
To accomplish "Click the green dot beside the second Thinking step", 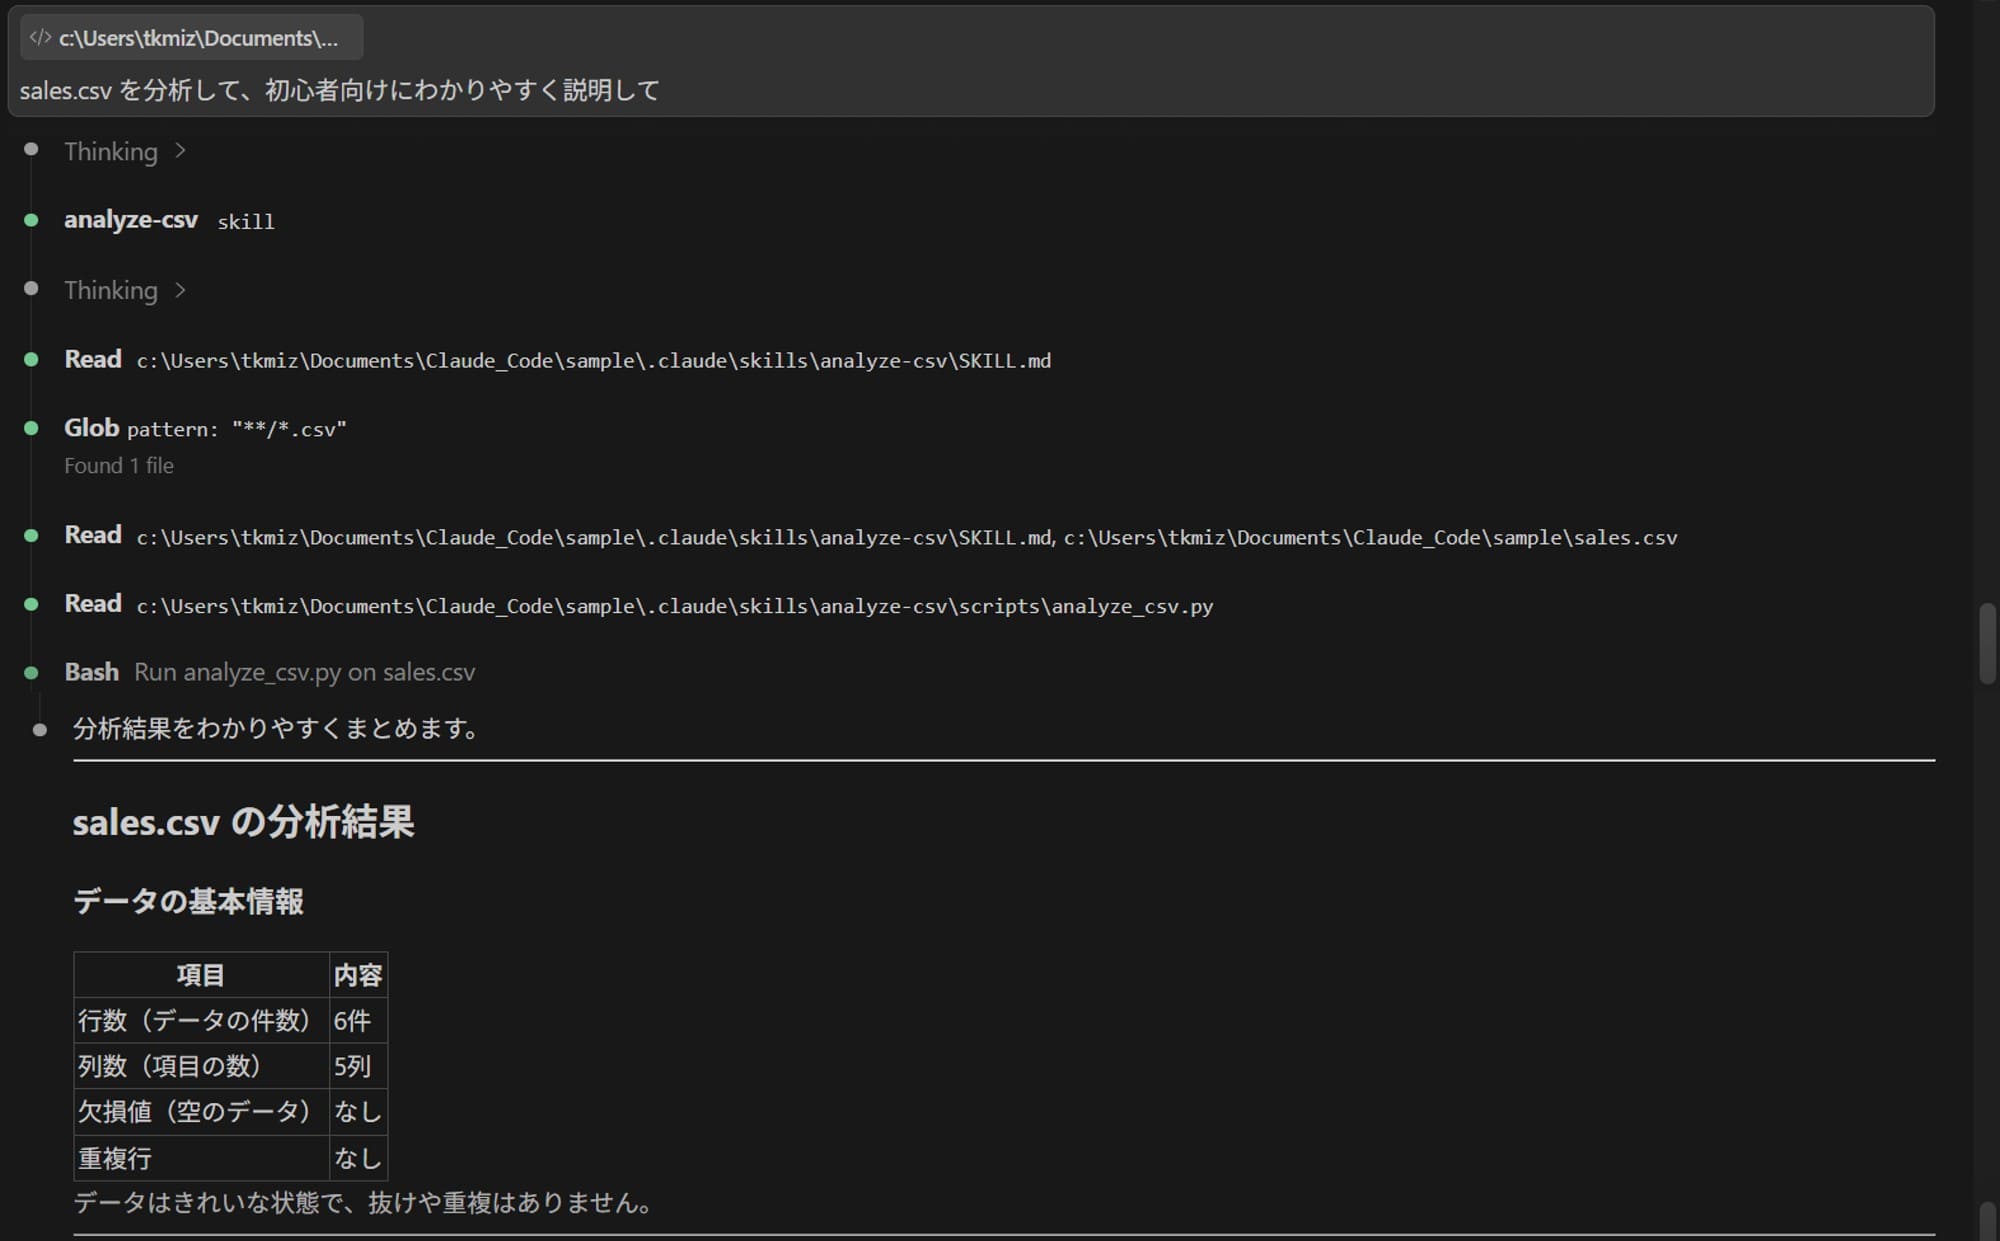I will click(x=30, y=290).
